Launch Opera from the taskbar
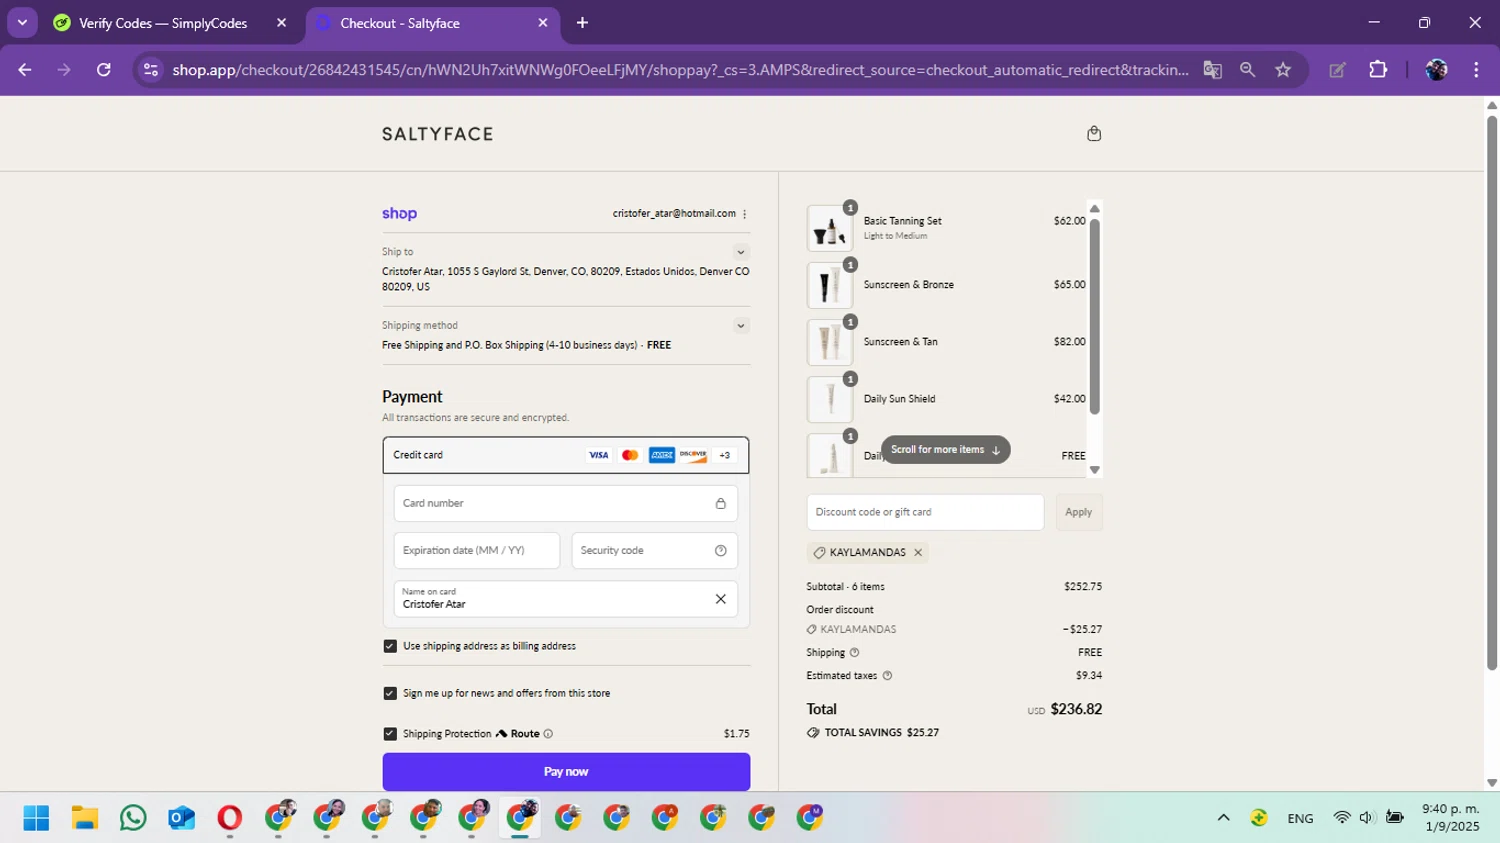 (x=229, y=818)
